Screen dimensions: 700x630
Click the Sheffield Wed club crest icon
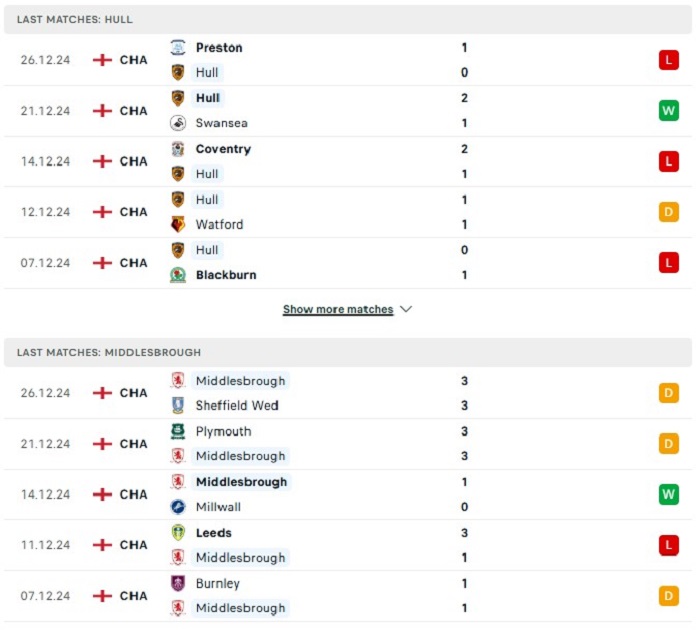point(178,405)
